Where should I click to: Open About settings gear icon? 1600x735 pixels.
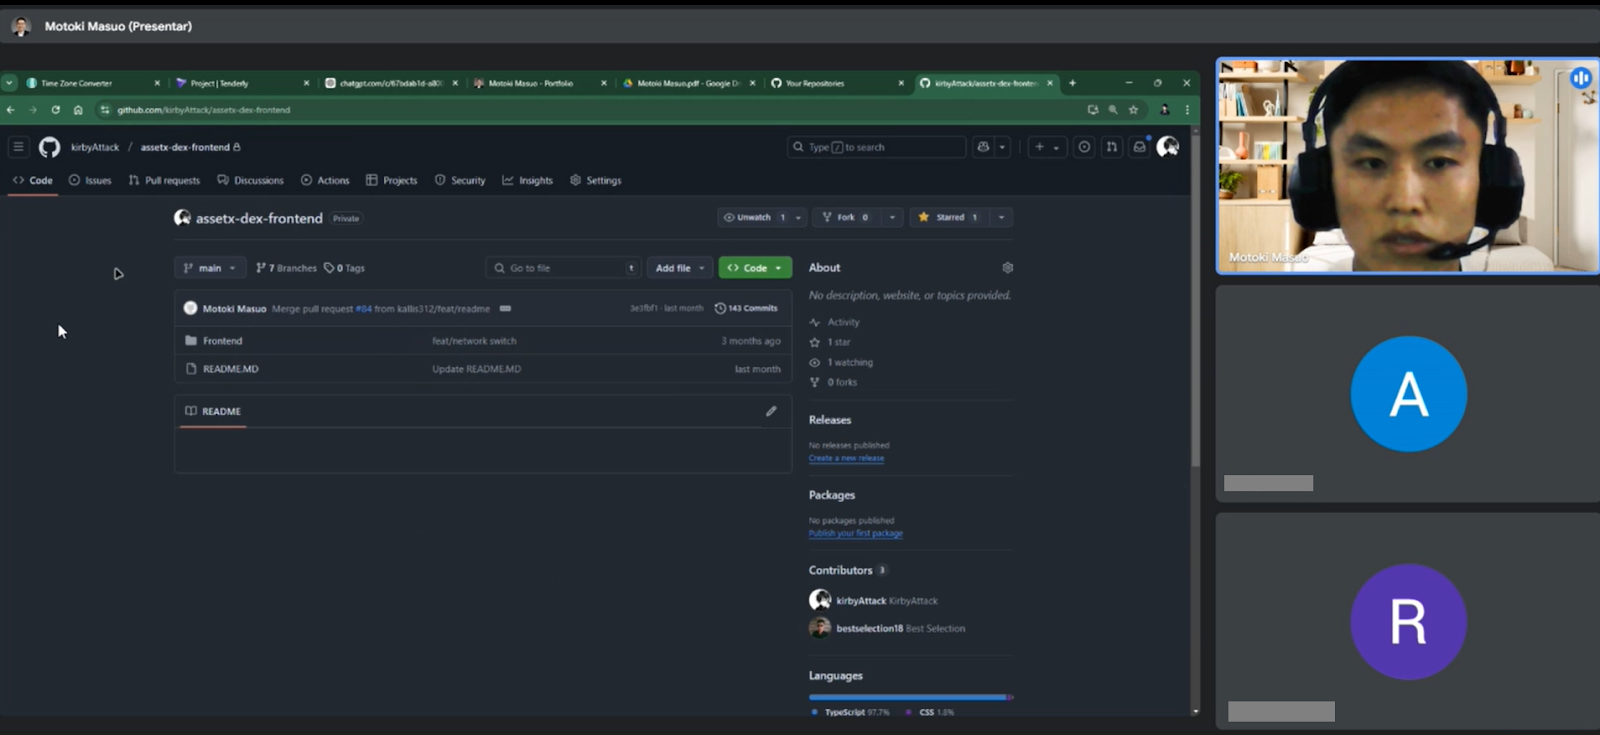1007,268
